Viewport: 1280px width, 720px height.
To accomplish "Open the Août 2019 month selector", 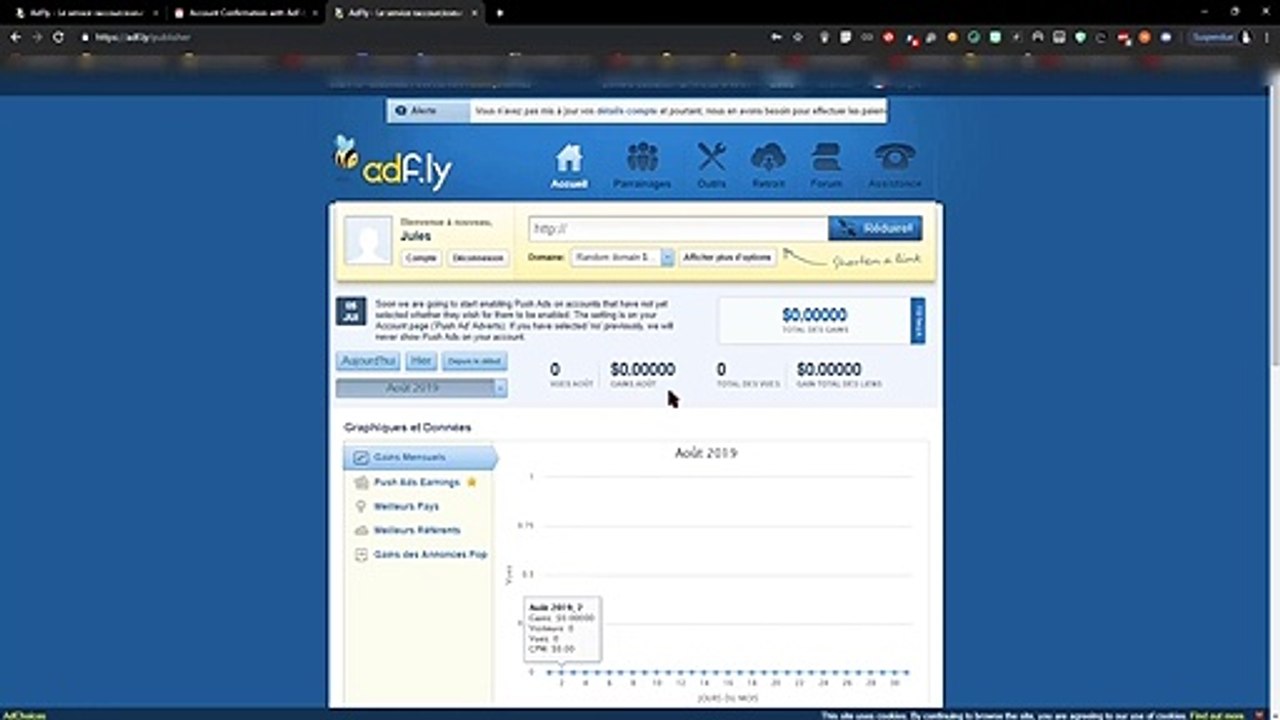I will coord(421,388).
